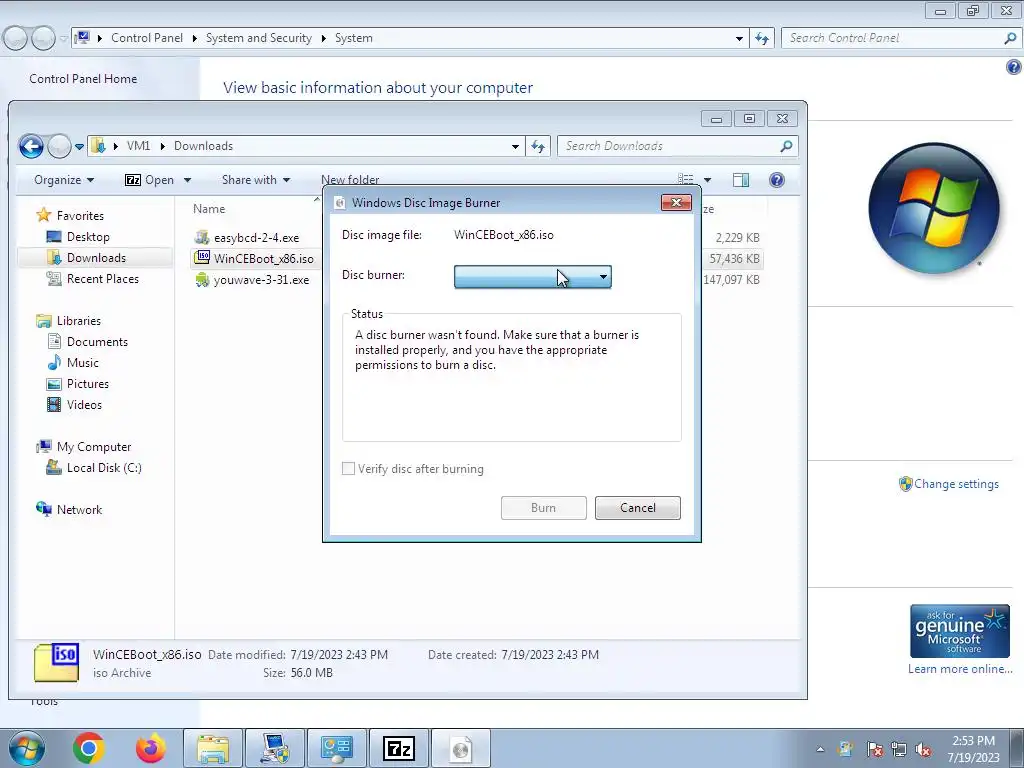Click Open with 7z icon toolbar button

click(x=150, y=180)
